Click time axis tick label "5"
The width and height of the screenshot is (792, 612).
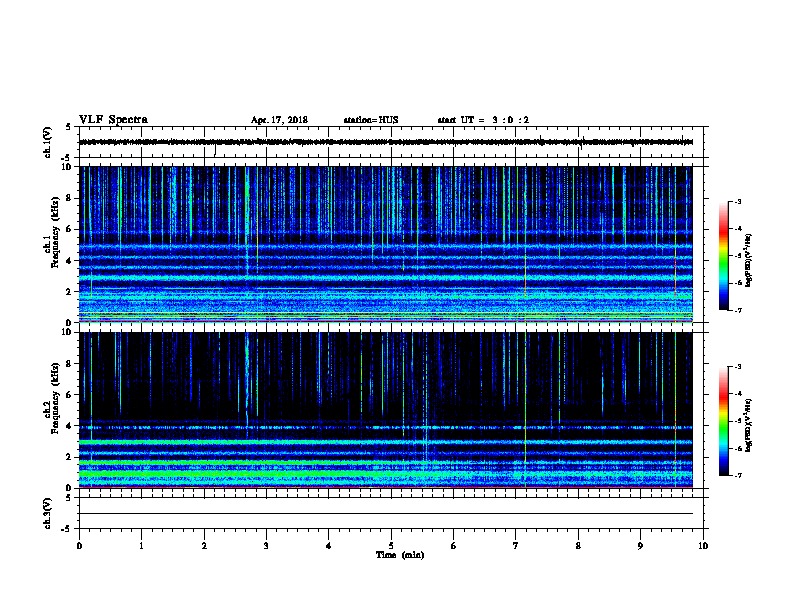(x=391, y=546)
